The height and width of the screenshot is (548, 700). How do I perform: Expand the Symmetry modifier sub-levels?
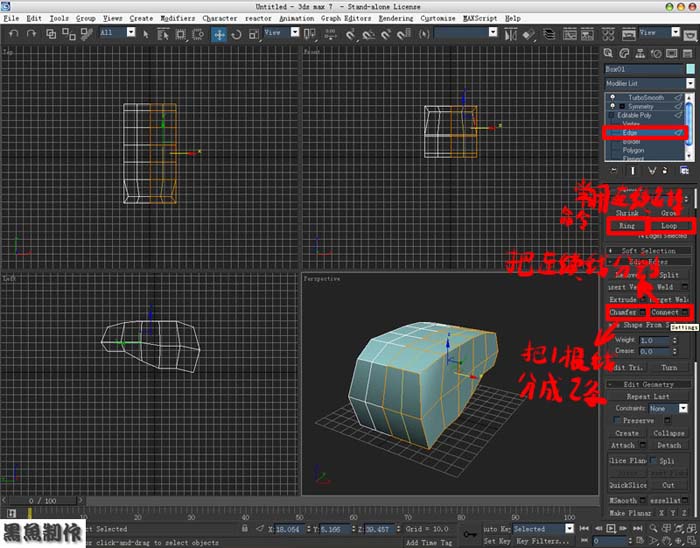[622, 106]
